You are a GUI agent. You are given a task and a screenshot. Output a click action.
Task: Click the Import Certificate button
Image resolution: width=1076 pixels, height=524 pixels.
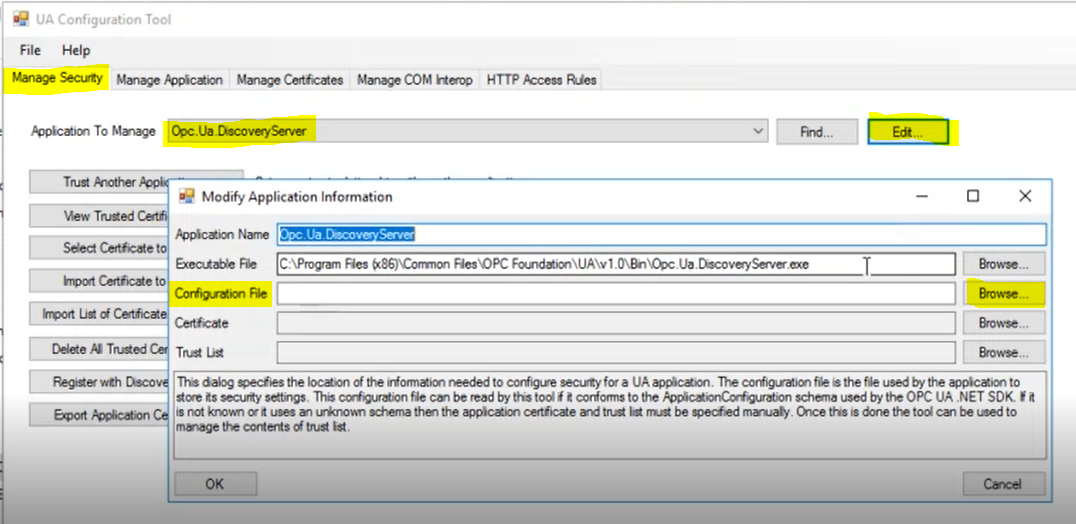pyautogui.click(x=100, y=281)
